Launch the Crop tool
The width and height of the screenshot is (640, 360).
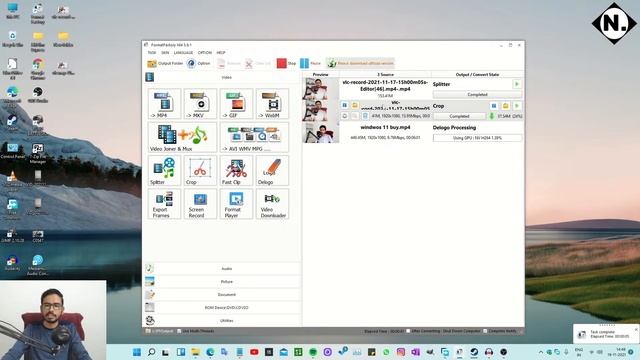coord(200,171)
